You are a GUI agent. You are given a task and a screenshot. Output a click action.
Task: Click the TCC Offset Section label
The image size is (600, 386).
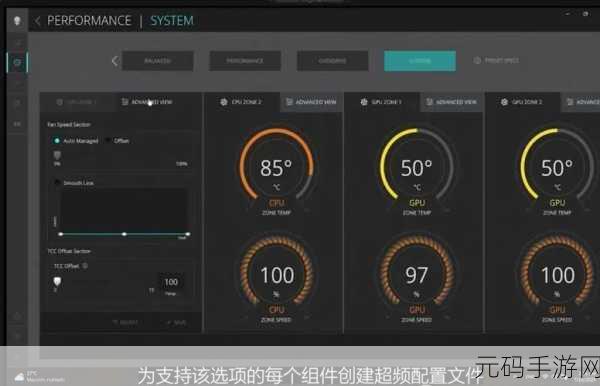tap(69, 251)
